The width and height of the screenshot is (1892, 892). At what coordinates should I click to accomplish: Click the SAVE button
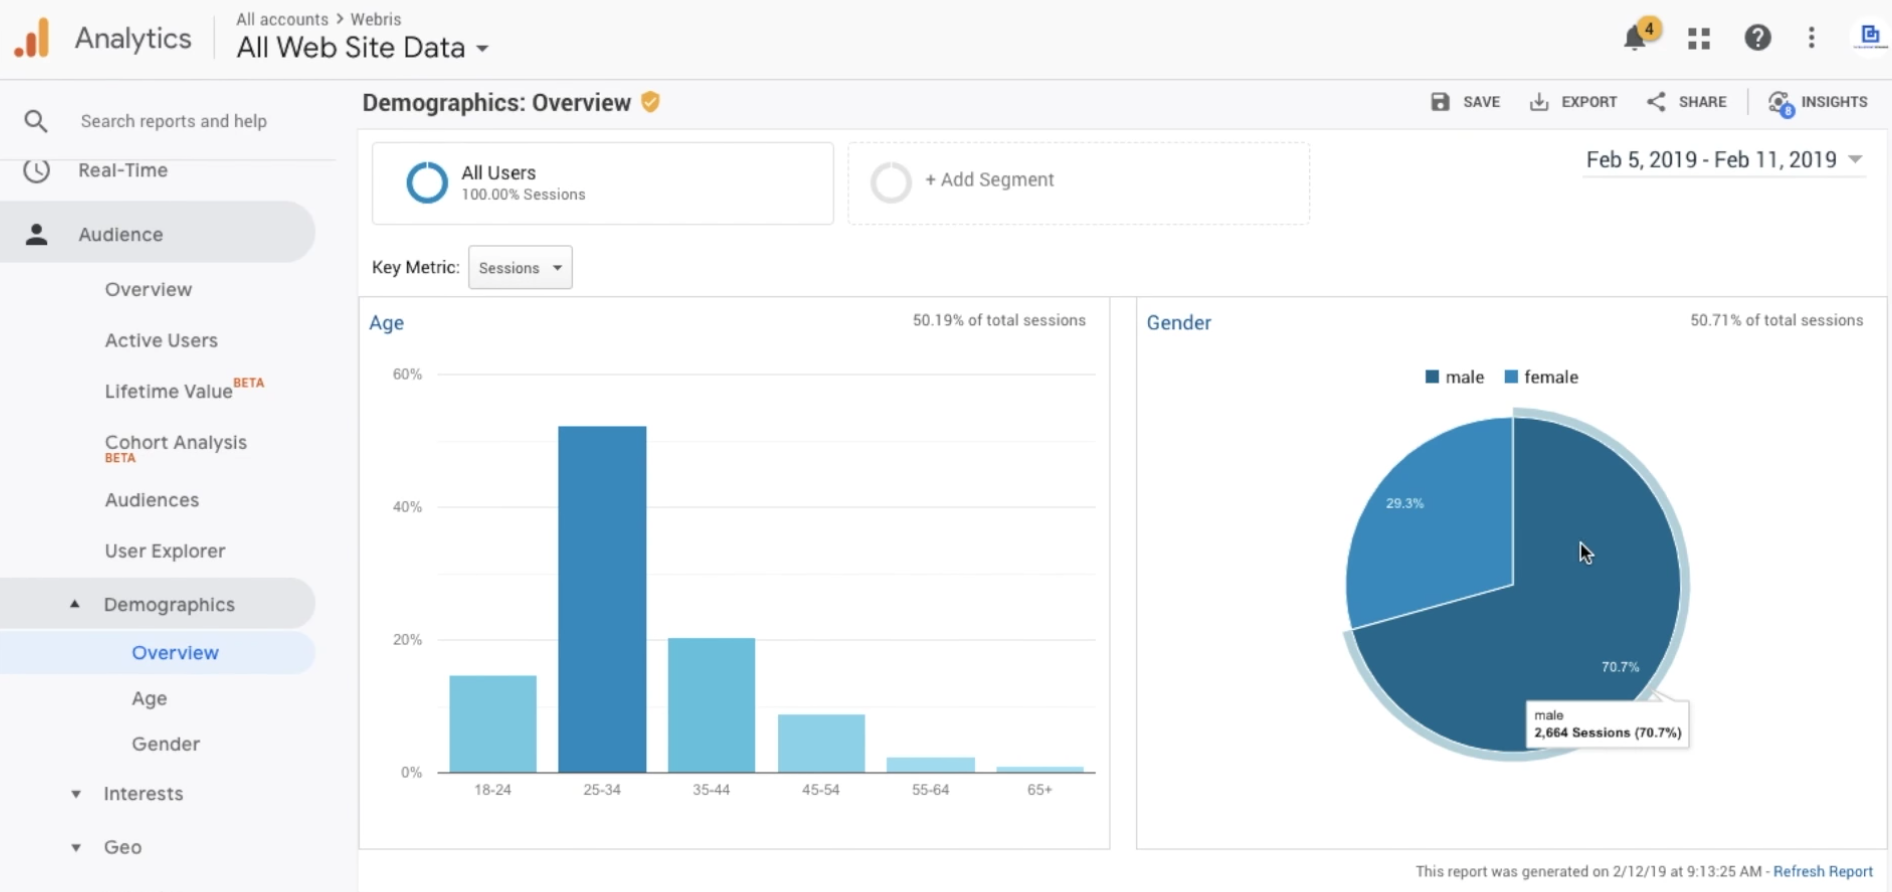coord(1465,102)
